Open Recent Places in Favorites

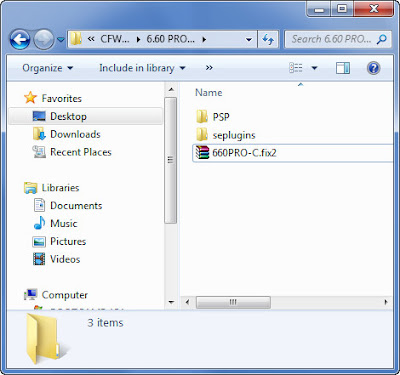pyautogui.click(x=81, y=152)
